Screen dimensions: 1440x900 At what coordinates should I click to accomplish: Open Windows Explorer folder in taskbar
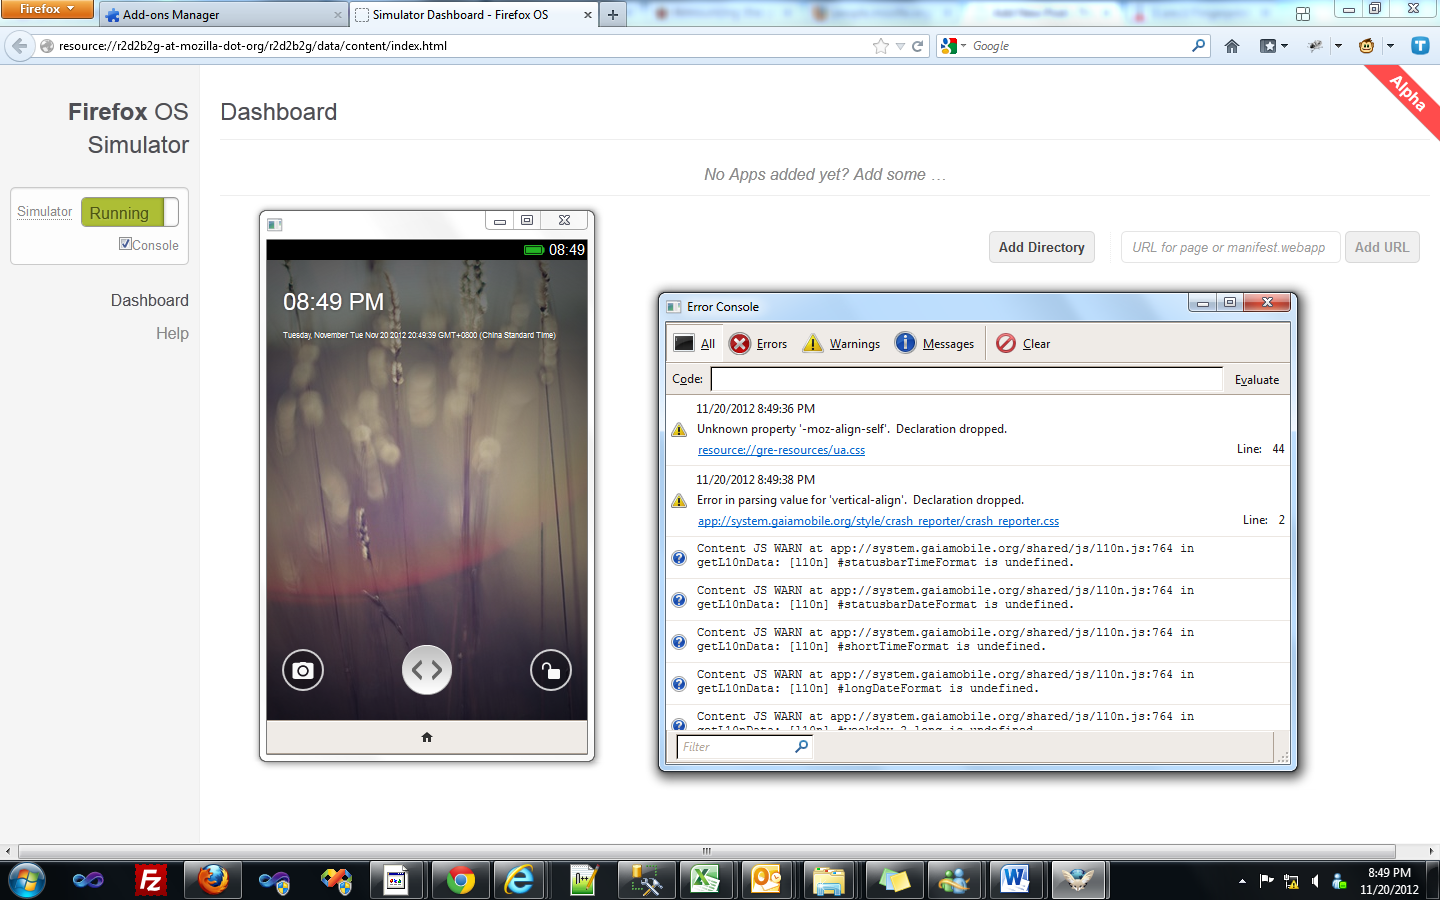pos(830,880)
